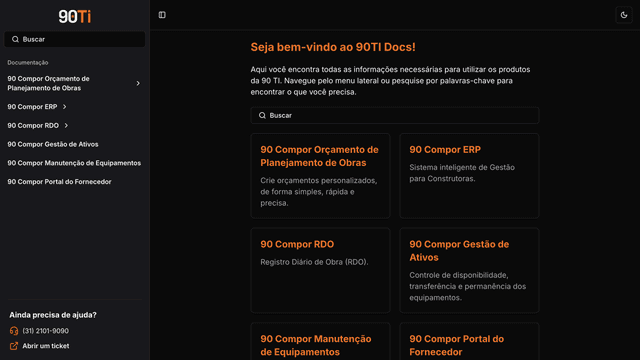Focus the Buscar field in the sidebar
This screenshot has height=360, width=640.
coord(75,39)
